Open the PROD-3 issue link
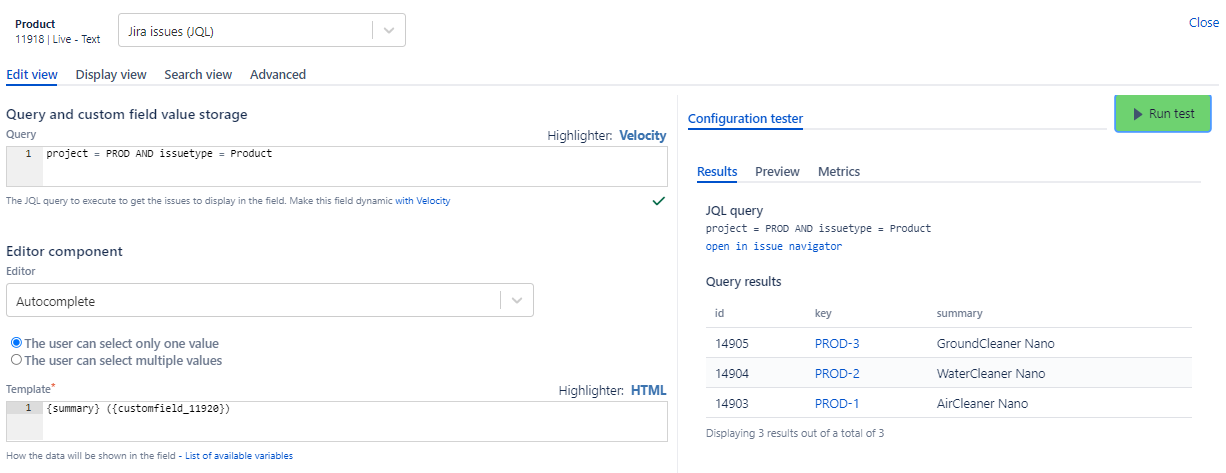 [836, 344]
